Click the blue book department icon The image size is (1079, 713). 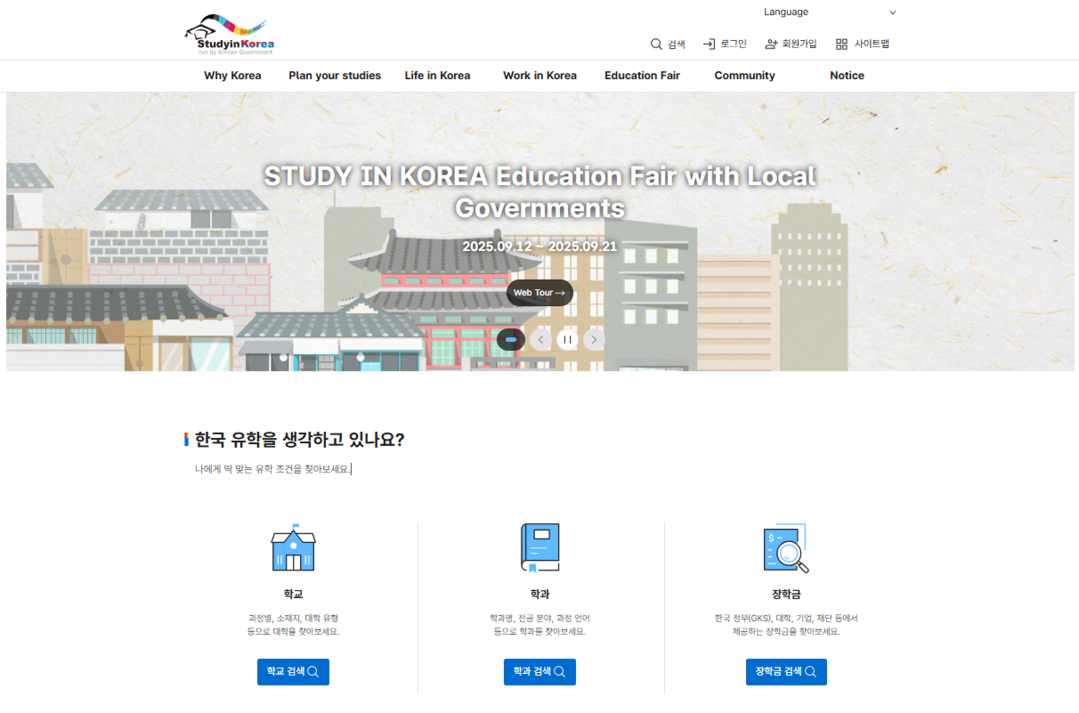point(540,548)
